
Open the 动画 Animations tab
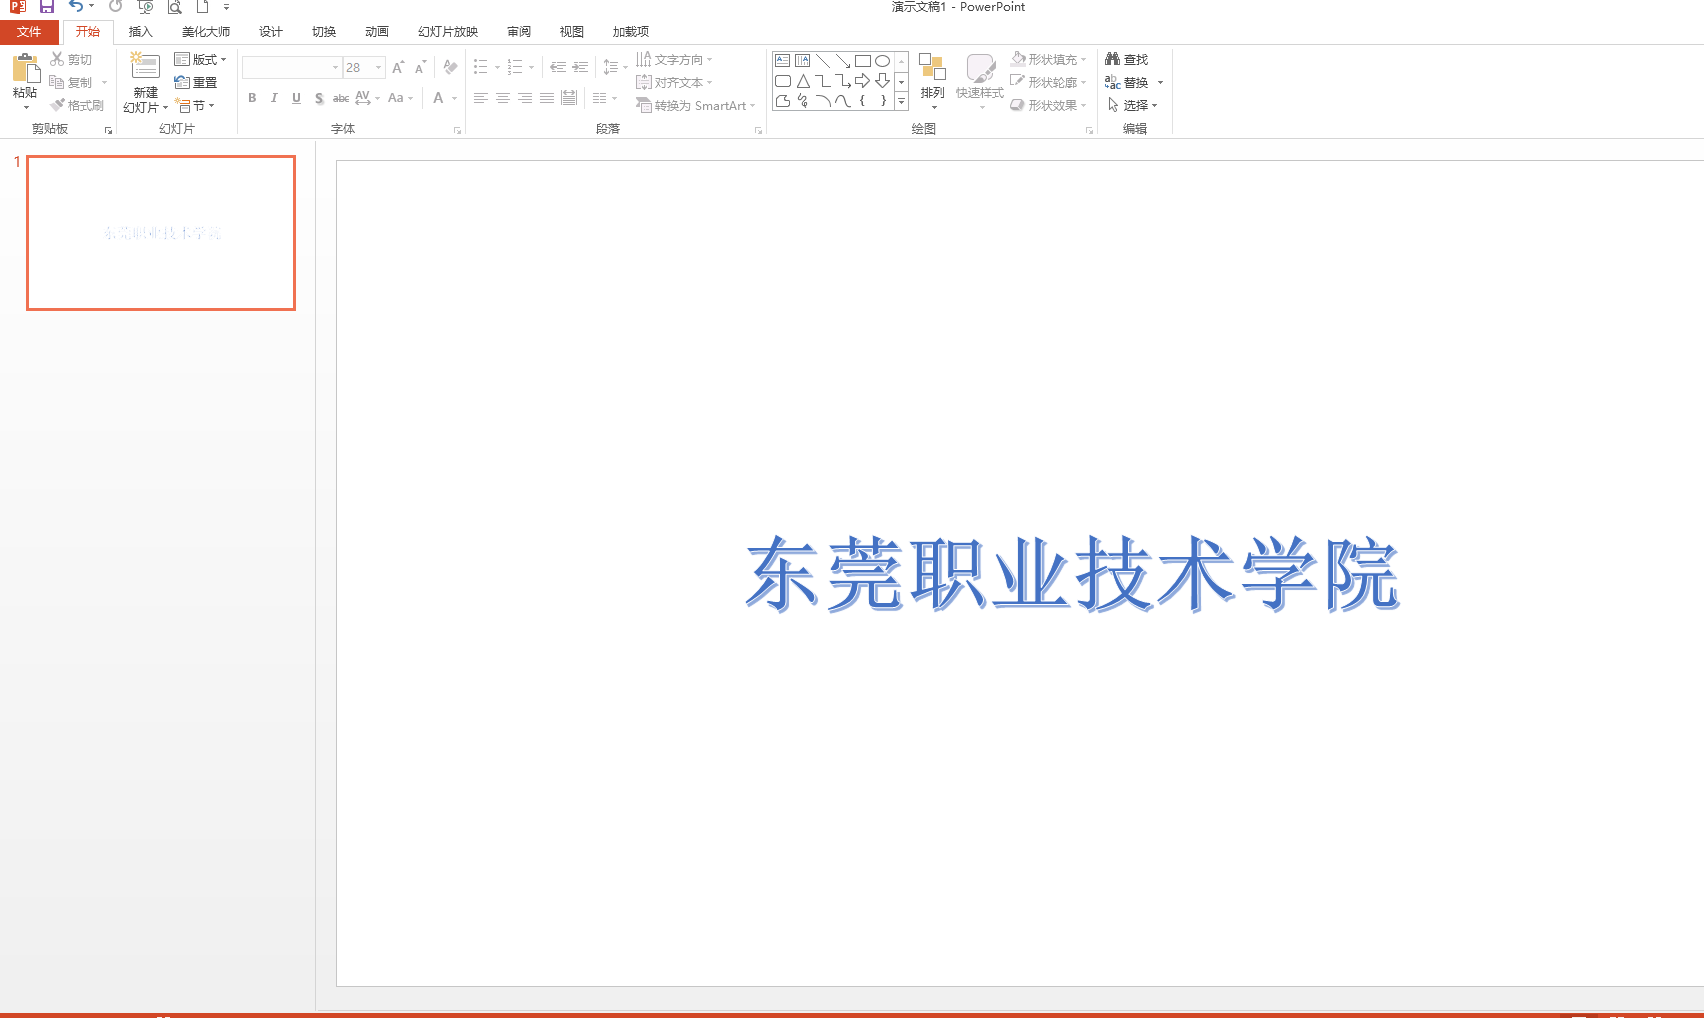pyautogui.click(x=377, y=32)
